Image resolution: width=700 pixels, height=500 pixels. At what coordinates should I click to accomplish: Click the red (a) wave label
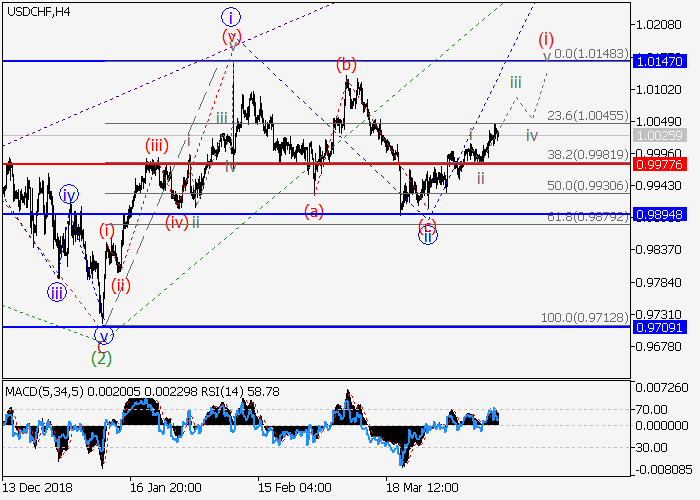314,210
